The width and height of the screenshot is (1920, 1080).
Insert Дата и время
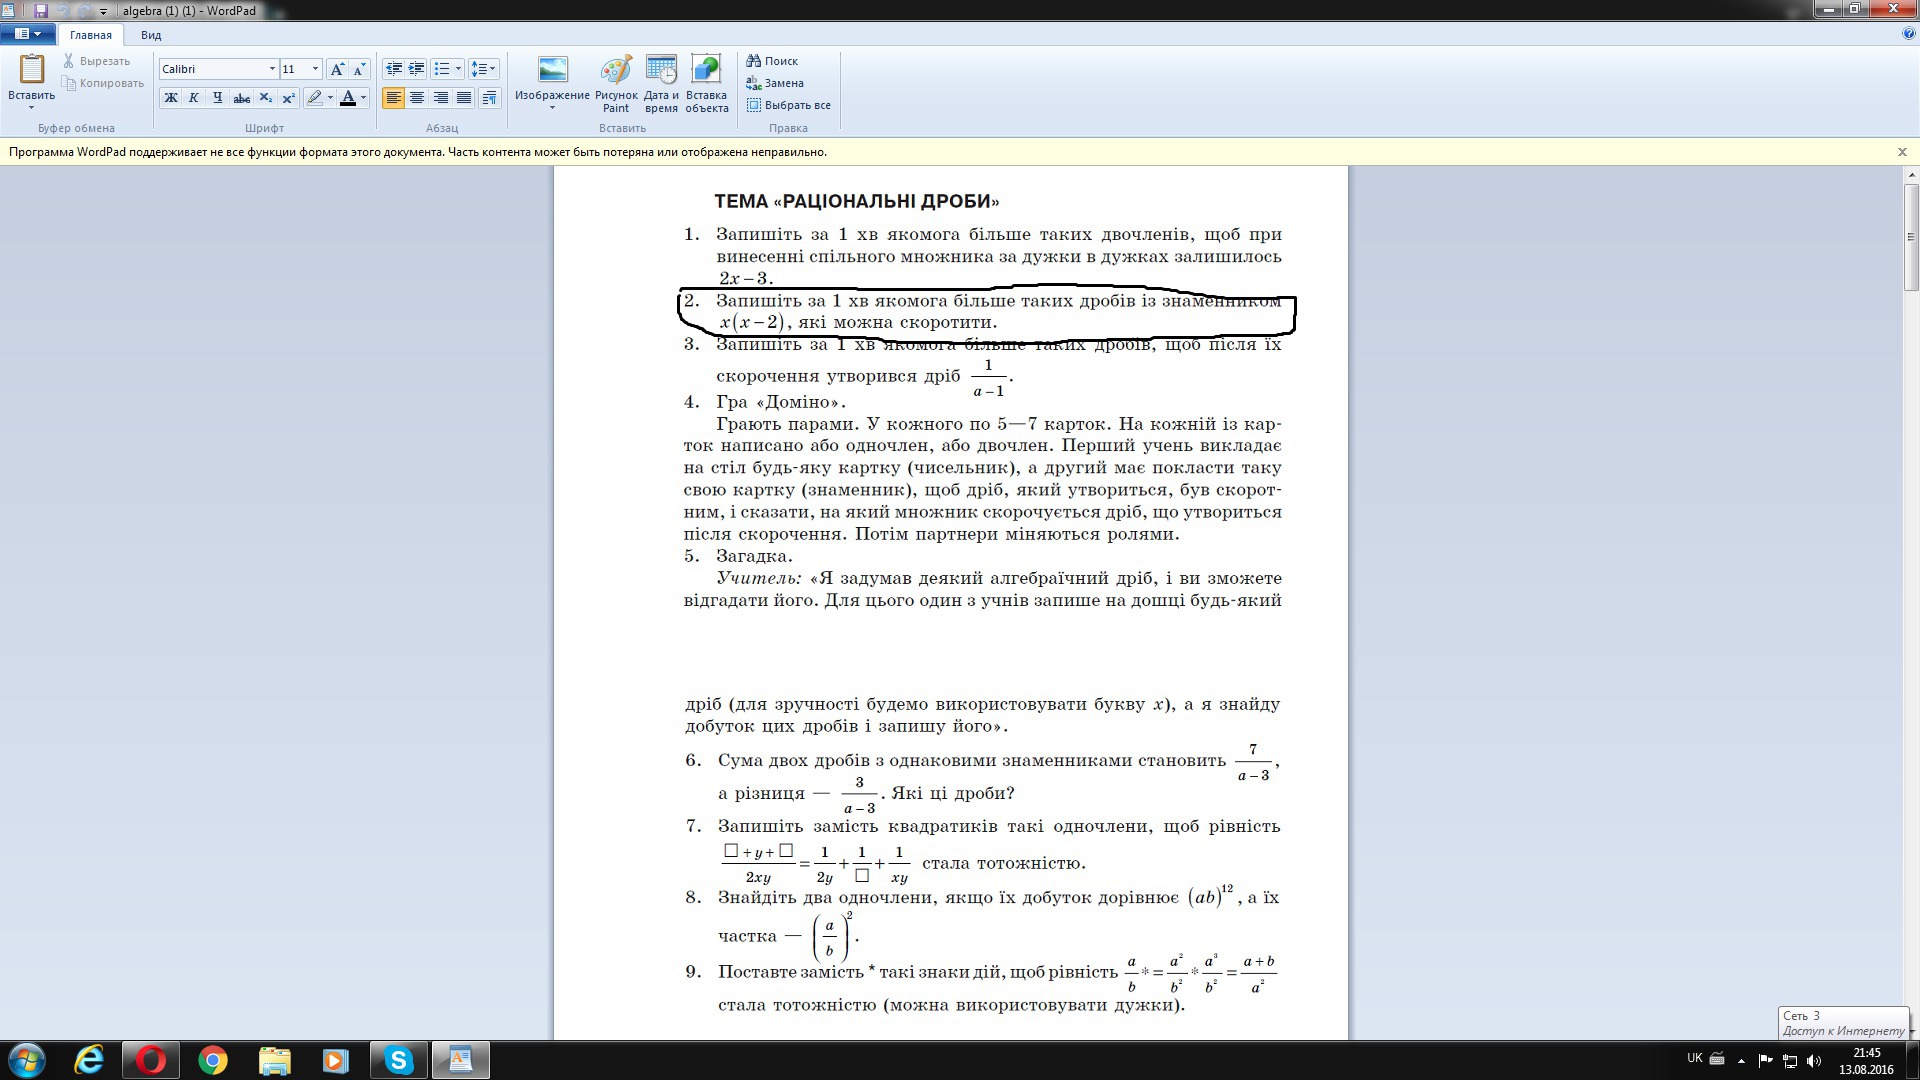(x=661, y=84)
